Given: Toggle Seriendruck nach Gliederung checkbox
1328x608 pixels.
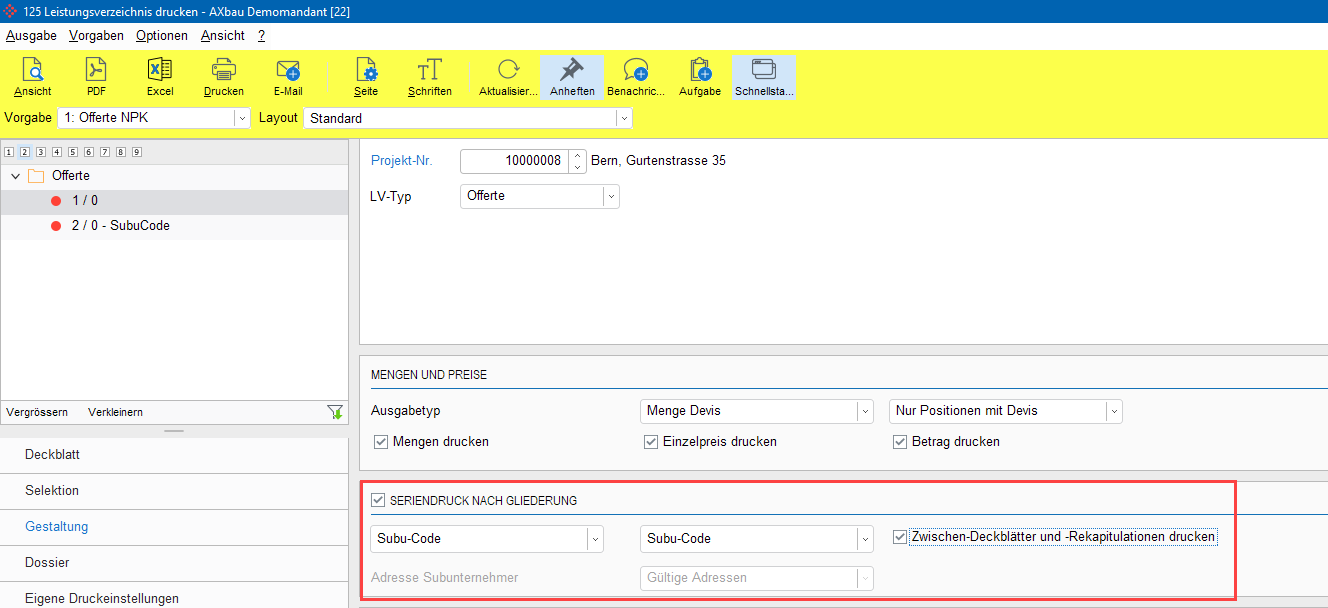Looking at the screenshot, I should 378,500.
